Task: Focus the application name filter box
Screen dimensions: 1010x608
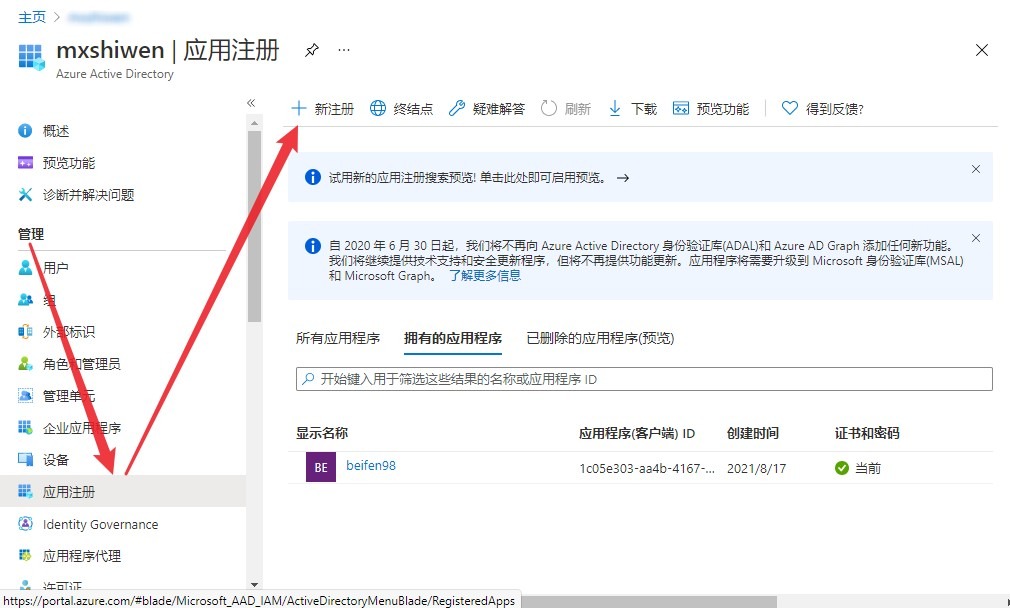Action: pyautogui.click(x=644, y=379)
